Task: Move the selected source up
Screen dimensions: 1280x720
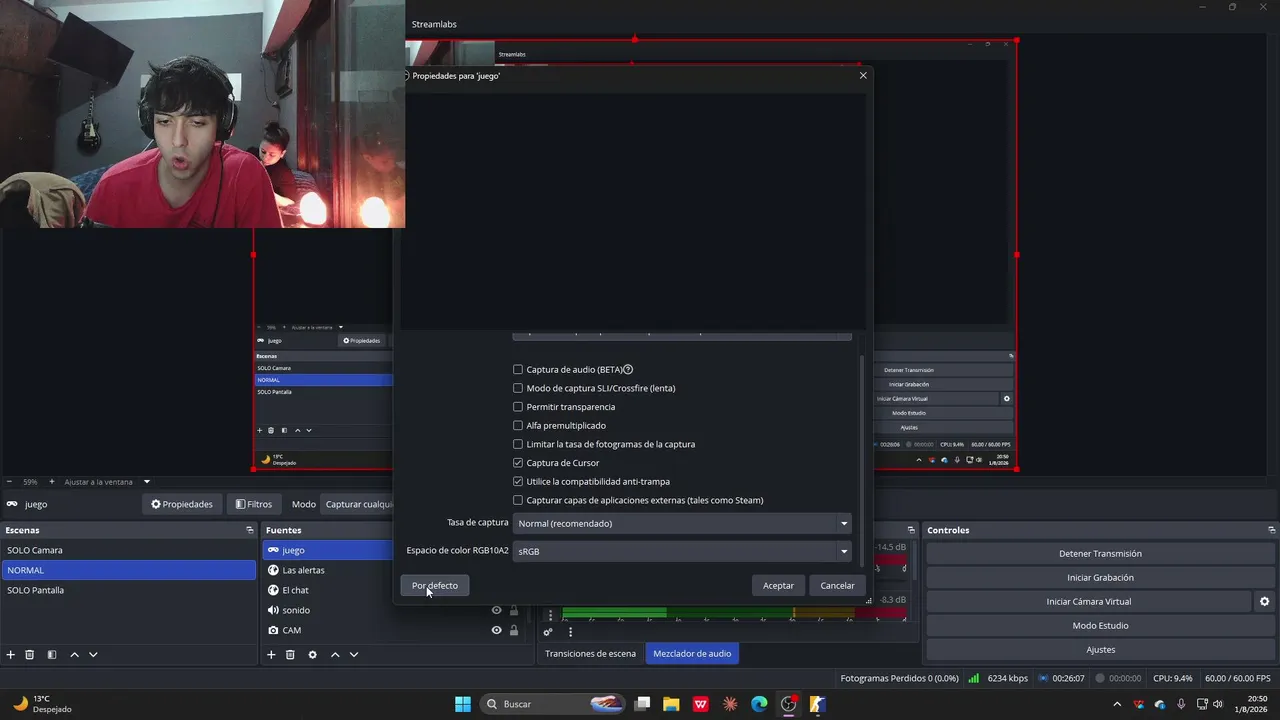Action: click(335, 655)
